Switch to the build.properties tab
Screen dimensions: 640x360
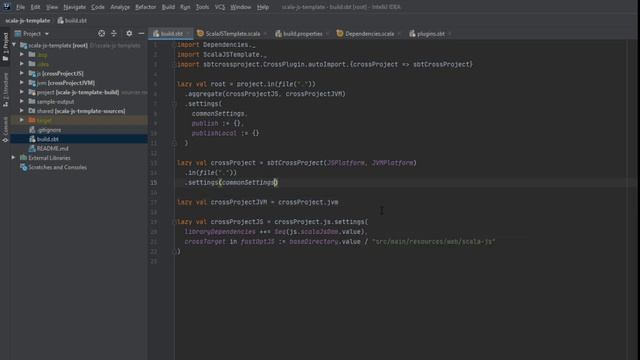click(x=302, y=34)
